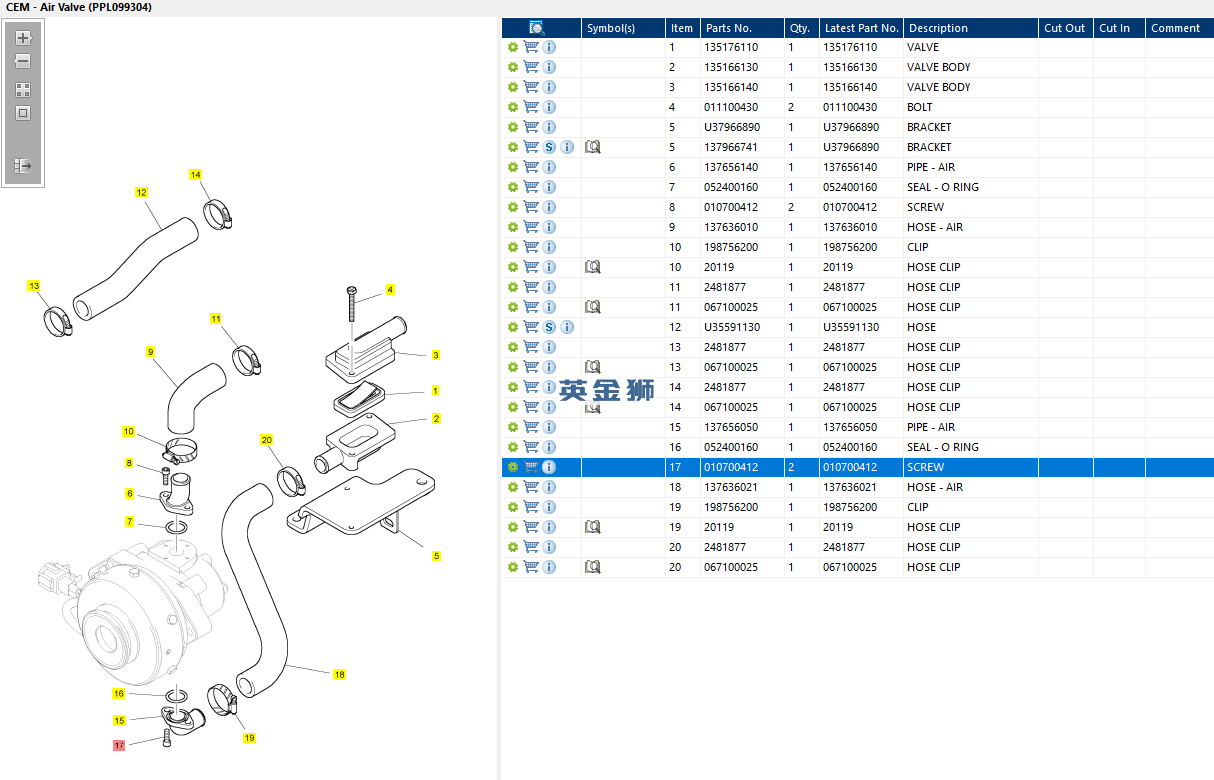Click the Comment column header
1214x780 pixels.
1179,28
